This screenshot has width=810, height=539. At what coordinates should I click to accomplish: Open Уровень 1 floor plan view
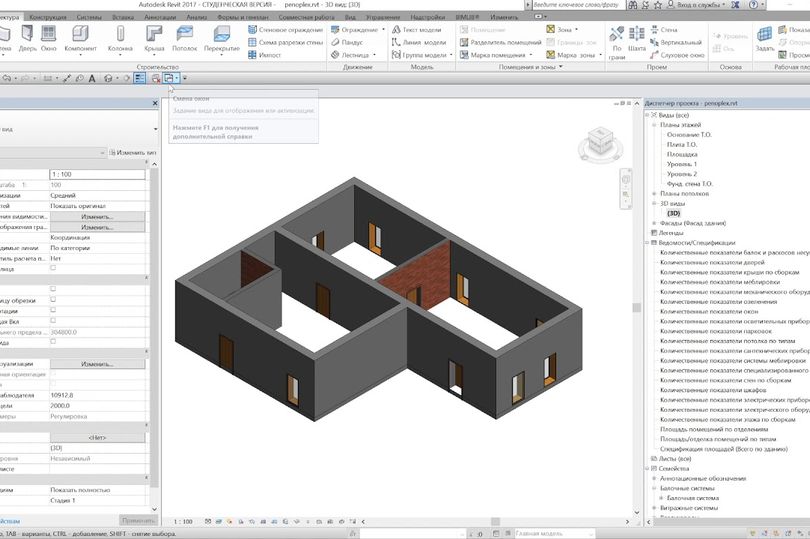tap(682, 164)
